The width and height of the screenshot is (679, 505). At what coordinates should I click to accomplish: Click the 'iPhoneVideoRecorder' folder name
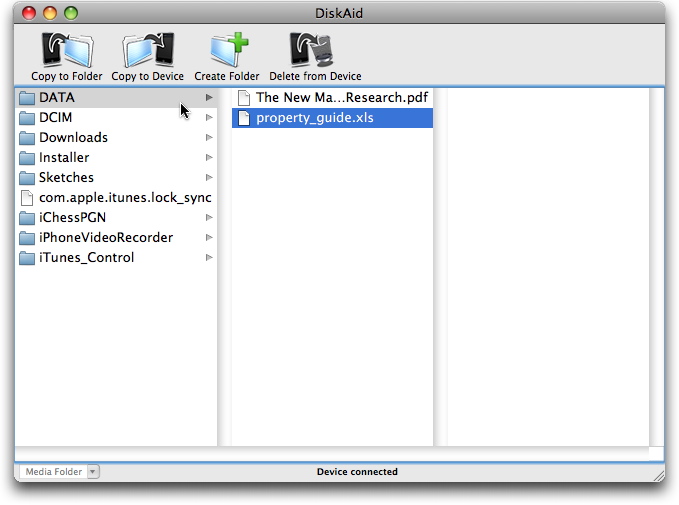click(106, 237)
